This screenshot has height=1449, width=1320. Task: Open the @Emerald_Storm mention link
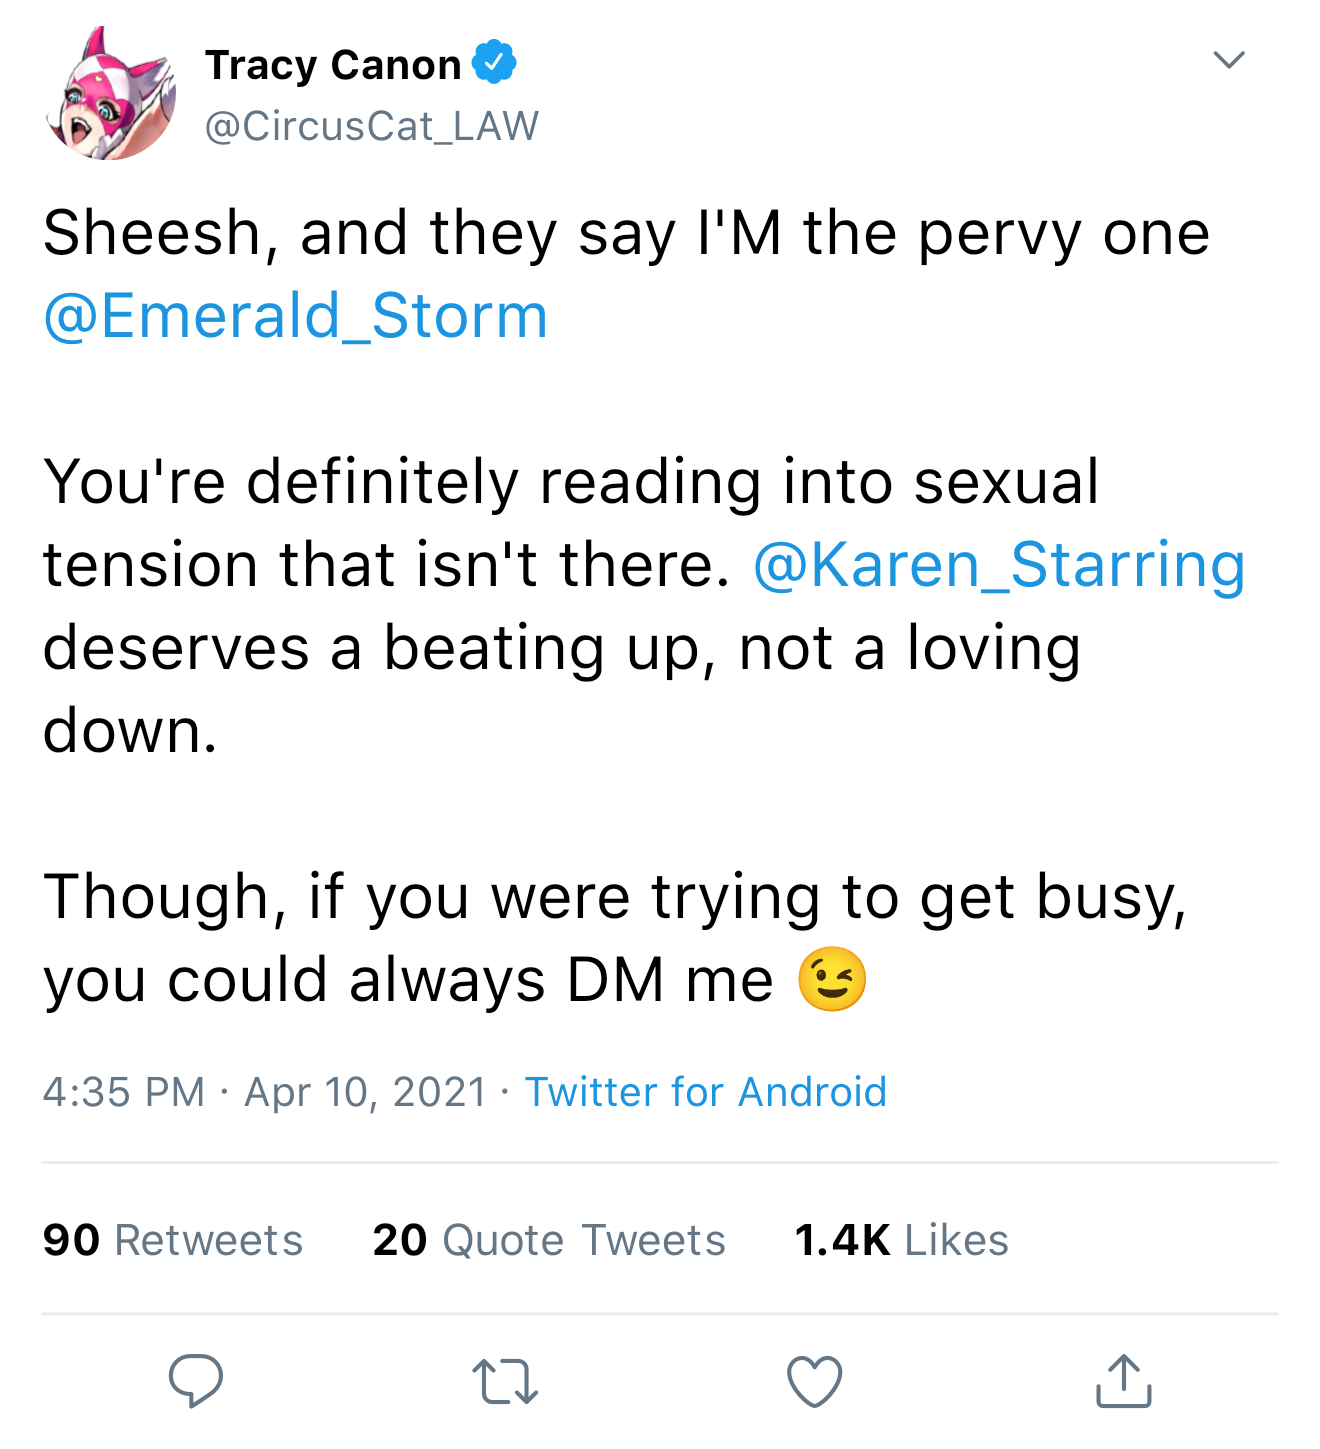pos(296,316)
